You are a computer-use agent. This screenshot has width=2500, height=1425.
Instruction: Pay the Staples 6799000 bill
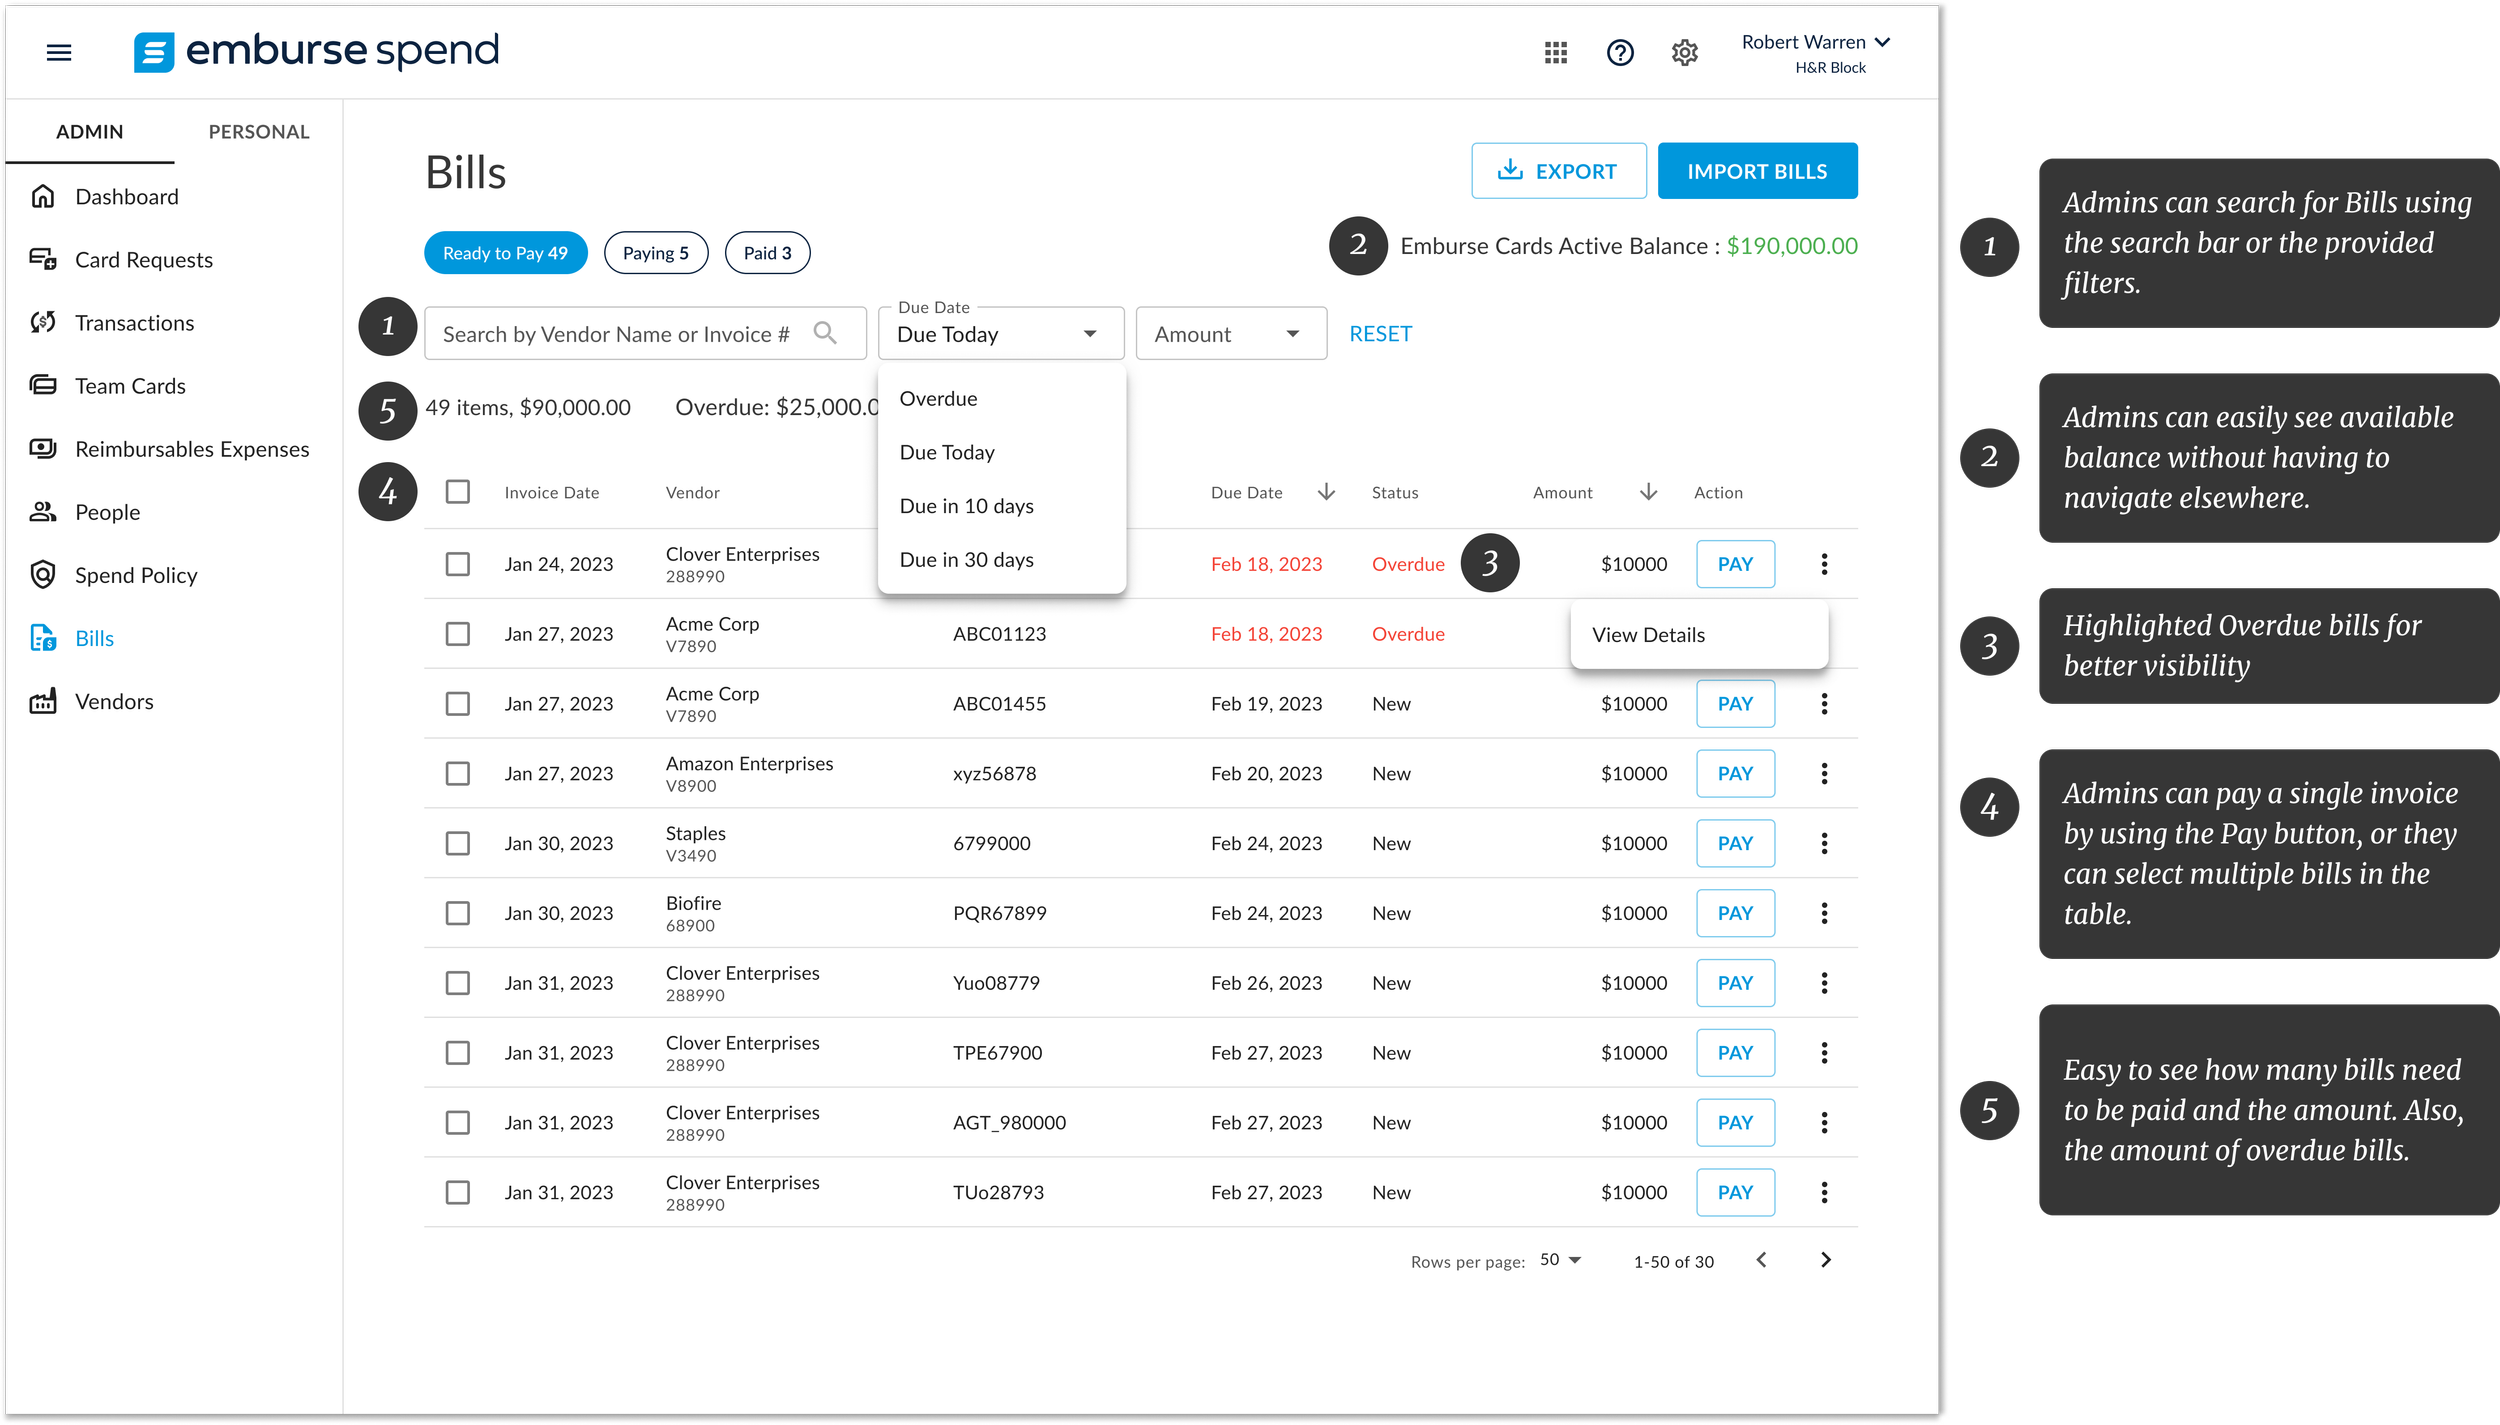1735,843
